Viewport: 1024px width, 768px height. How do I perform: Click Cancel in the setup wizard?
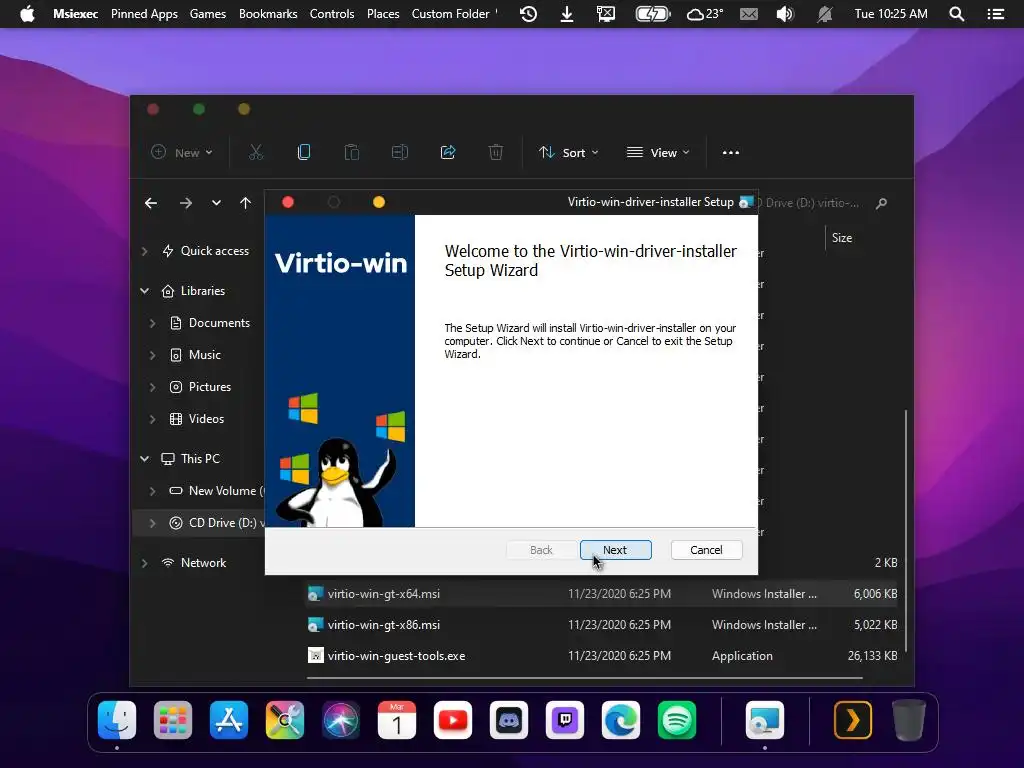706,550
